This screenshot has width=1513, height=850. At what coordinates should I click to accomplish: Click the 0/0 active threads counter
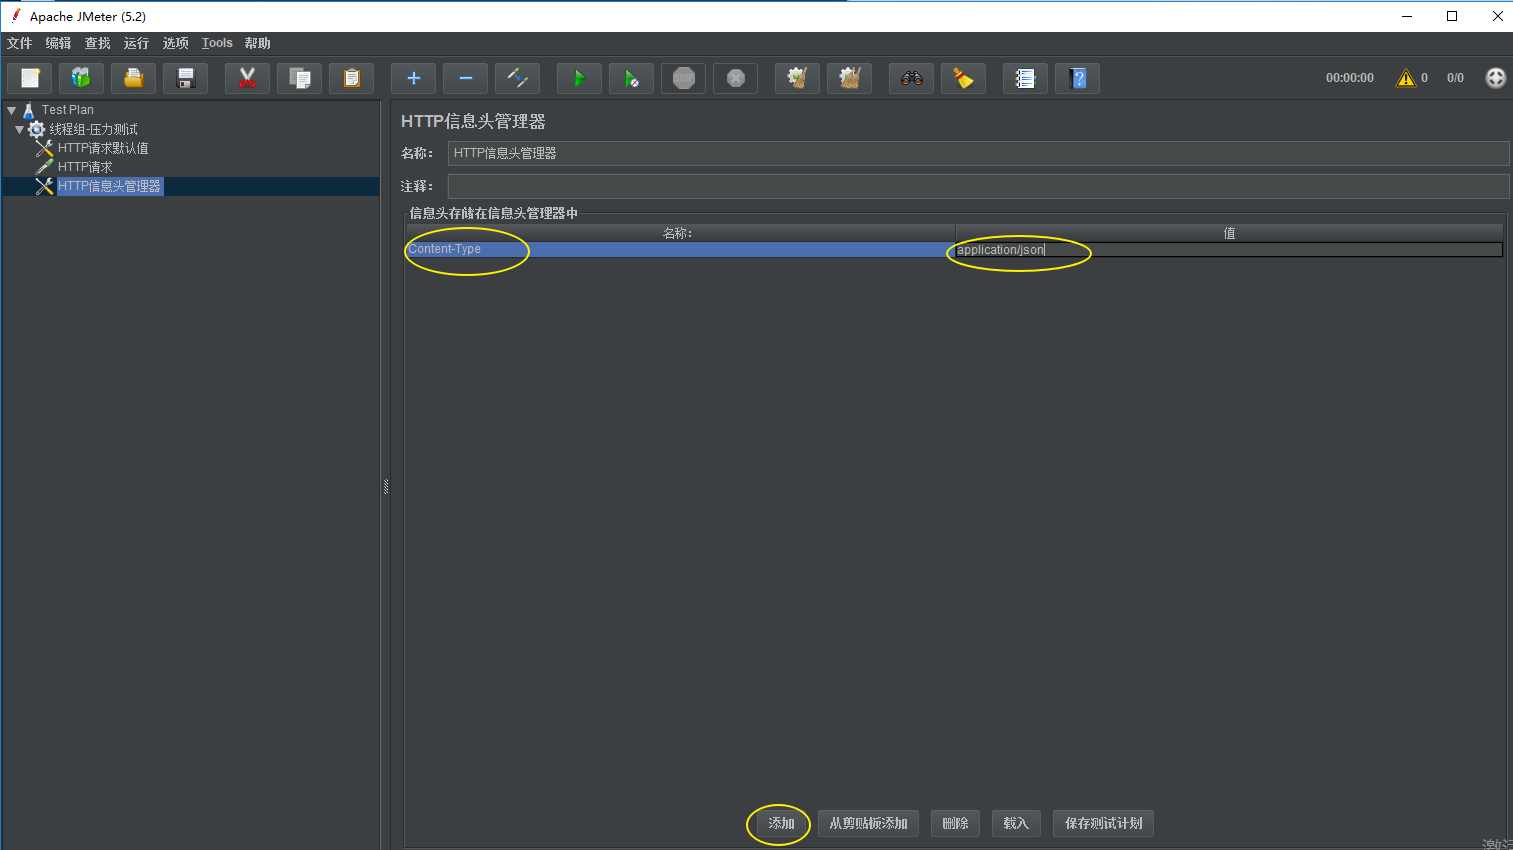pos(1455,78)
